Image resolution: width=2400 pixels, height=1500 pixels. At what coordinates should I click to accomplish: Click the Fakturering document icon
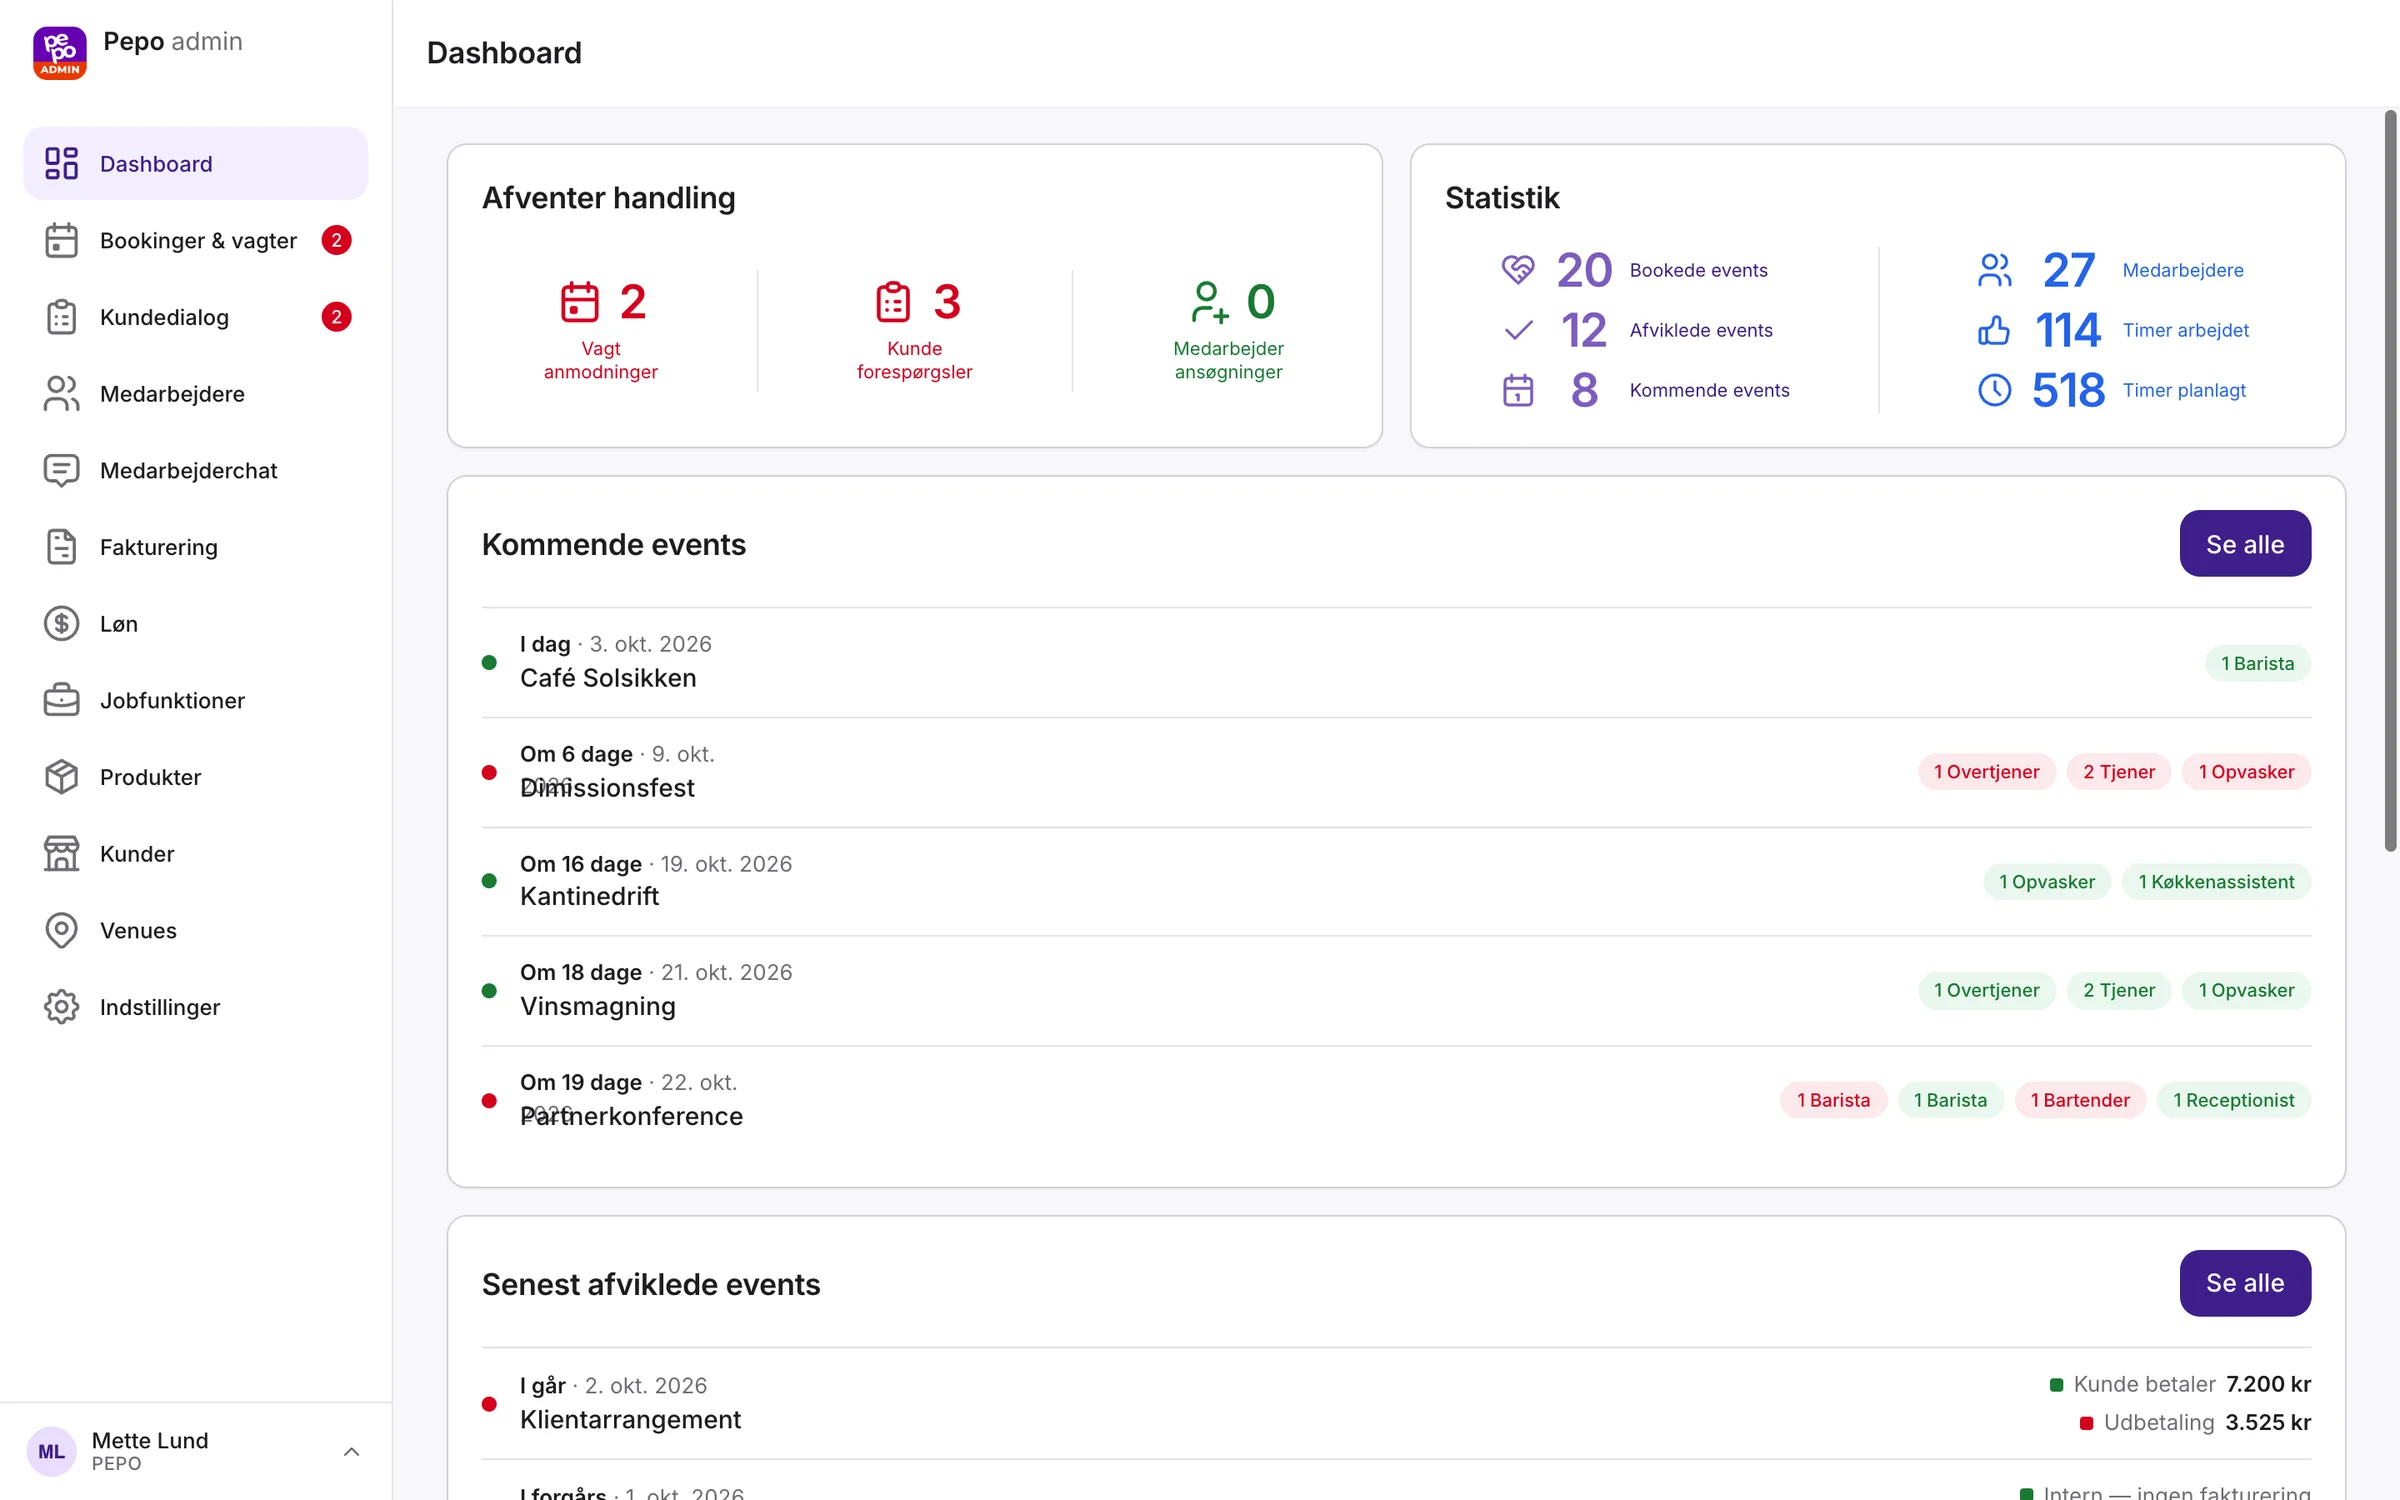(61, 547)
